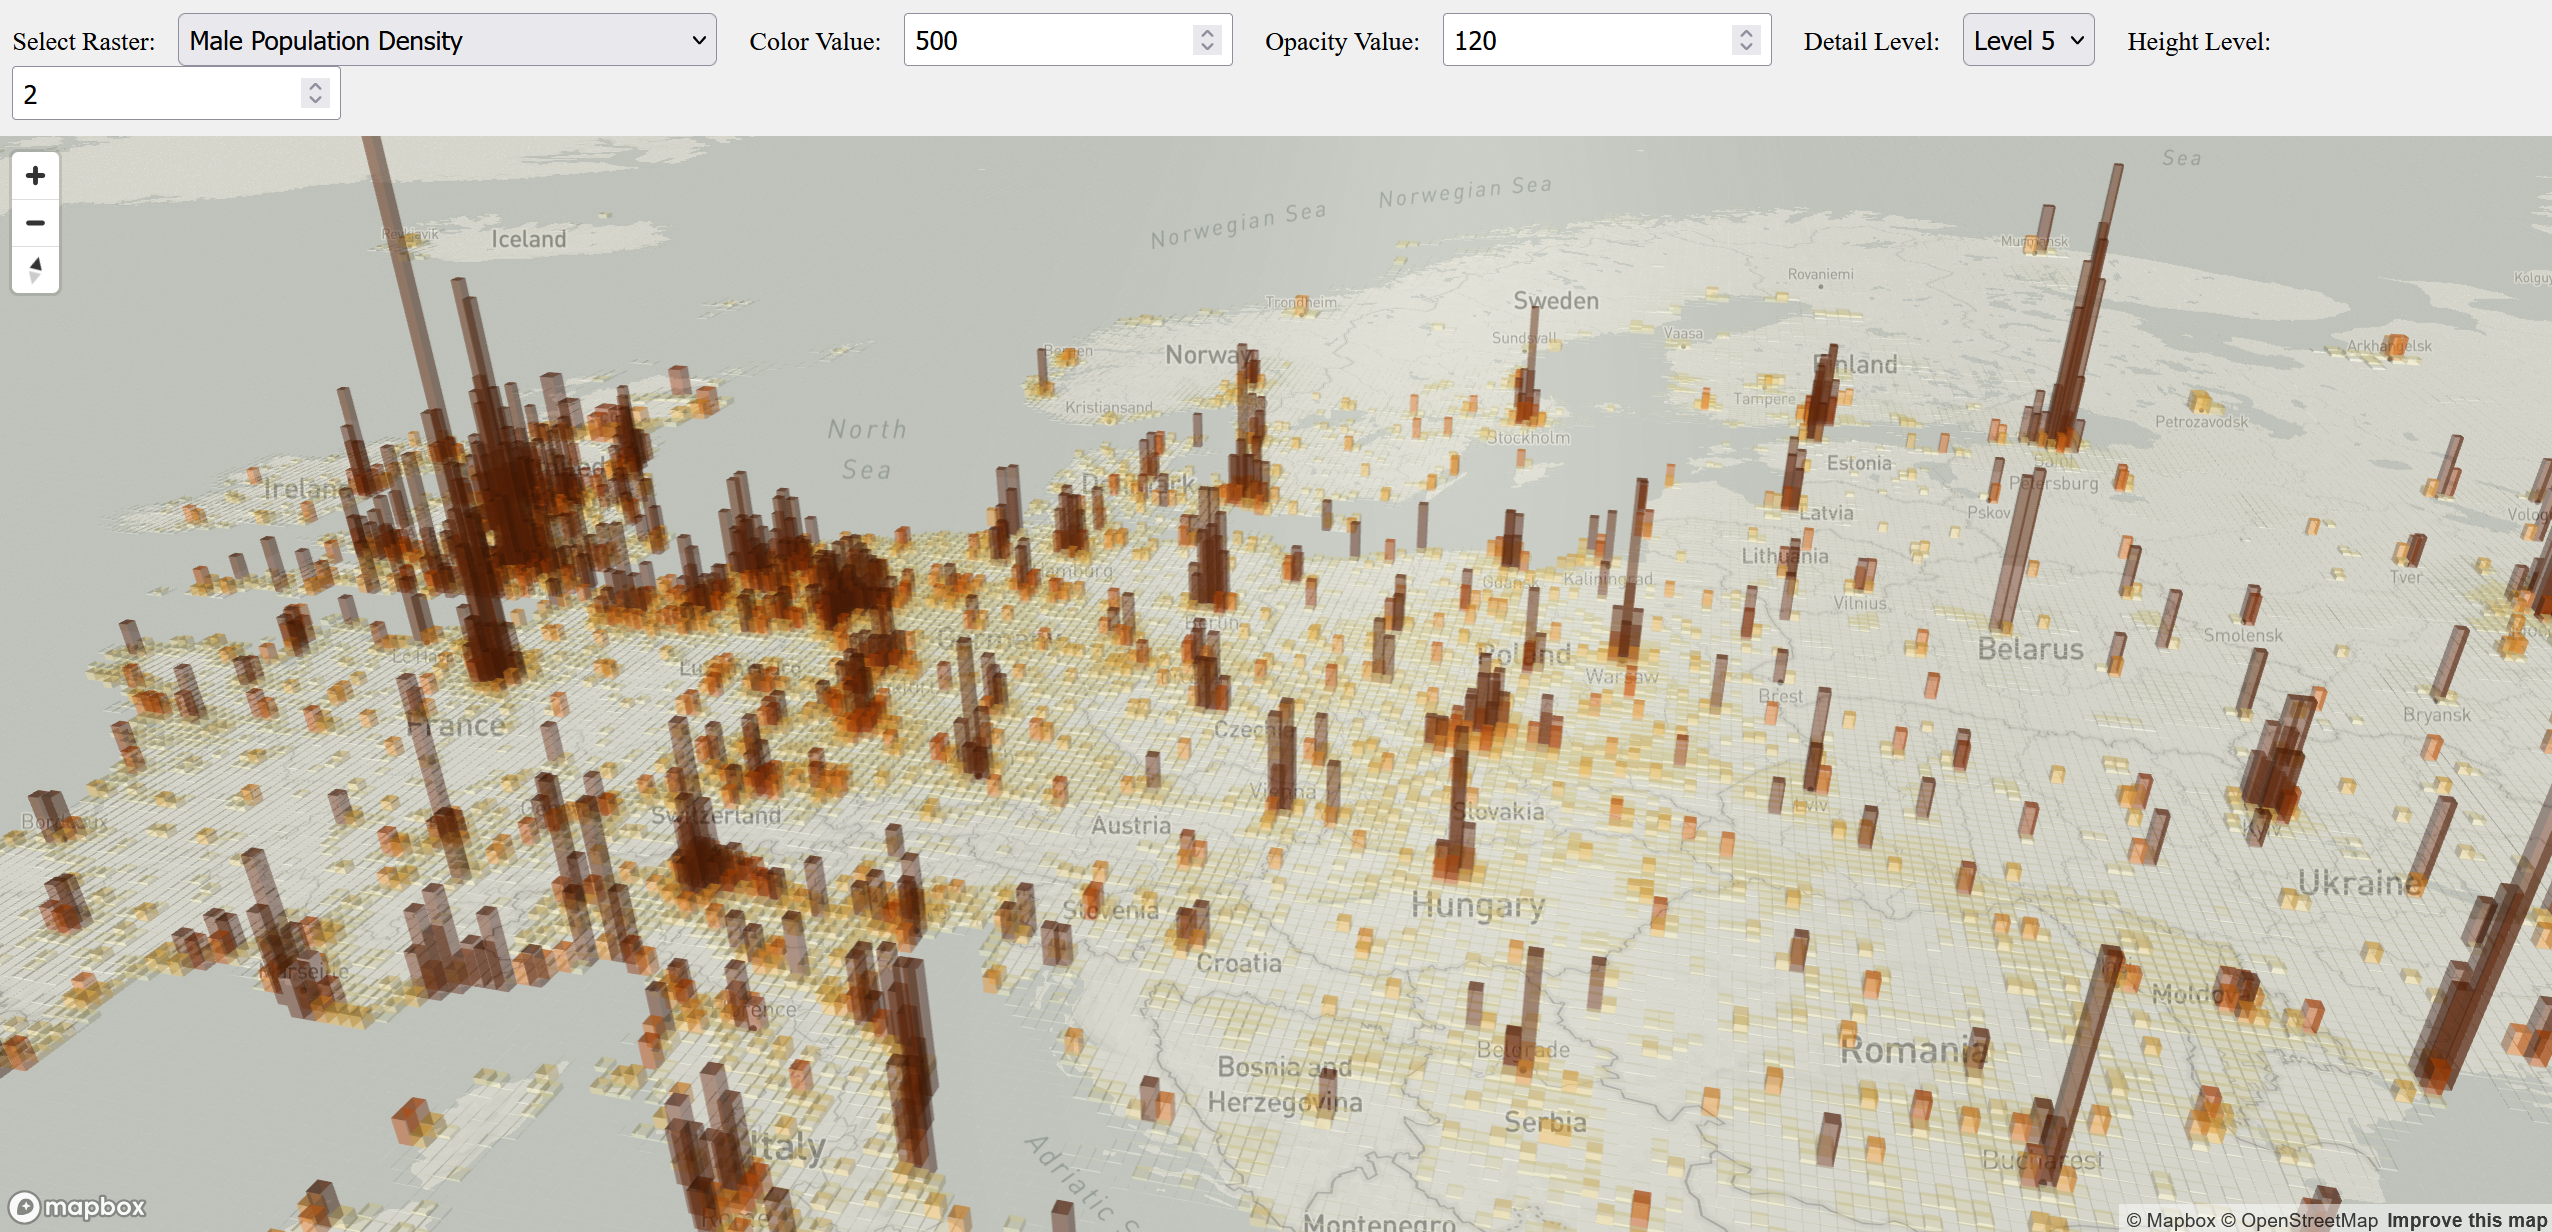Viewport: 2552px width, 1232px height.
Task: Open the Mapbox logo link
Action: point(78,1207)
